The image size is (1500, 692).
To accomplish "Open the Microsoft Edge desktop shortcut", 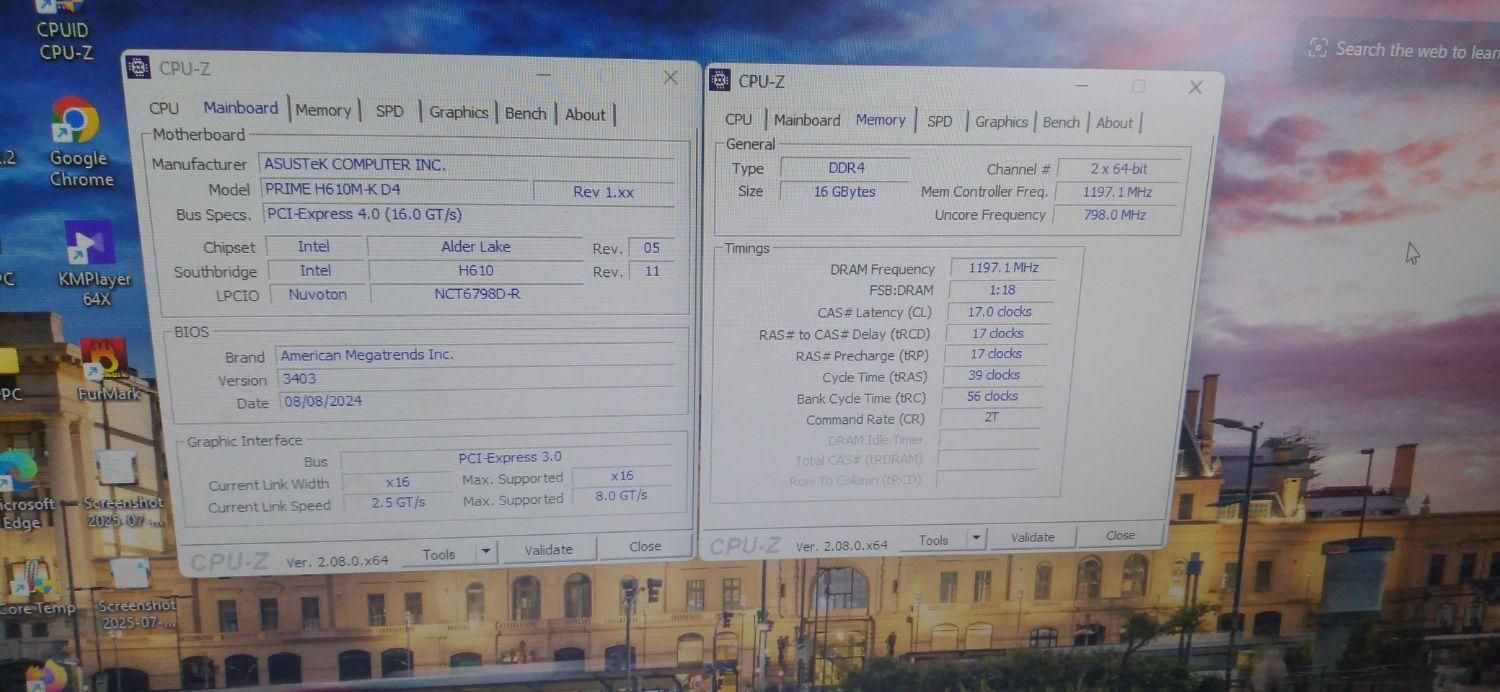I will tap(22, 490).
